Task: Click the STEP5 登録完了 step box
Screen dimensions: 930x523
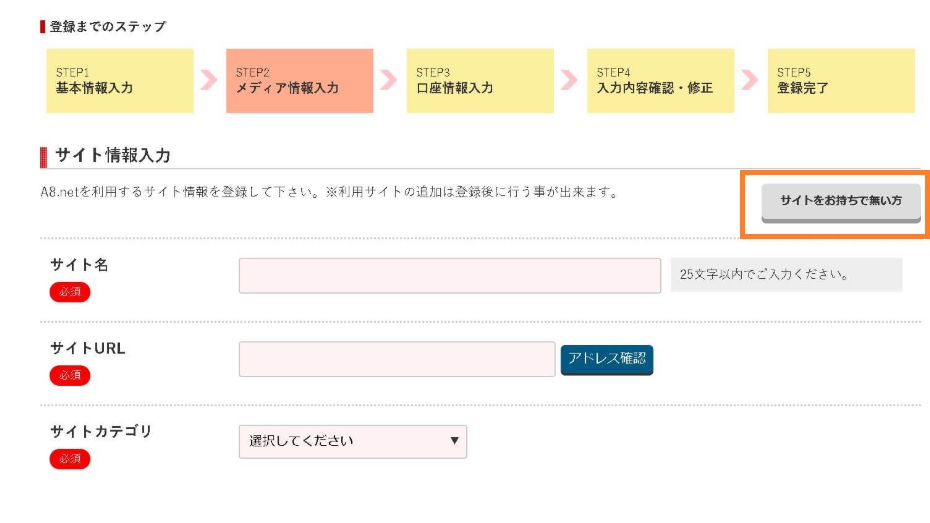Action: (840, 81)
